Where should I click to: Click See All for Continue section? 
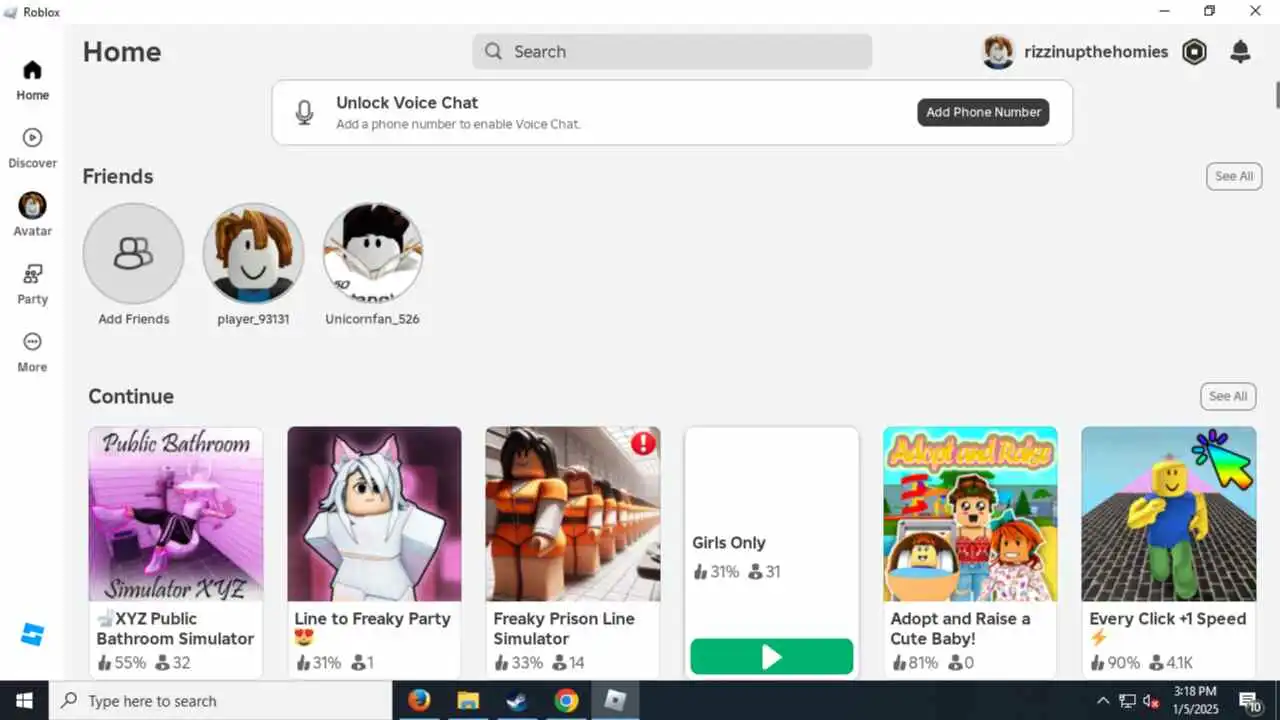[1228, 396]
